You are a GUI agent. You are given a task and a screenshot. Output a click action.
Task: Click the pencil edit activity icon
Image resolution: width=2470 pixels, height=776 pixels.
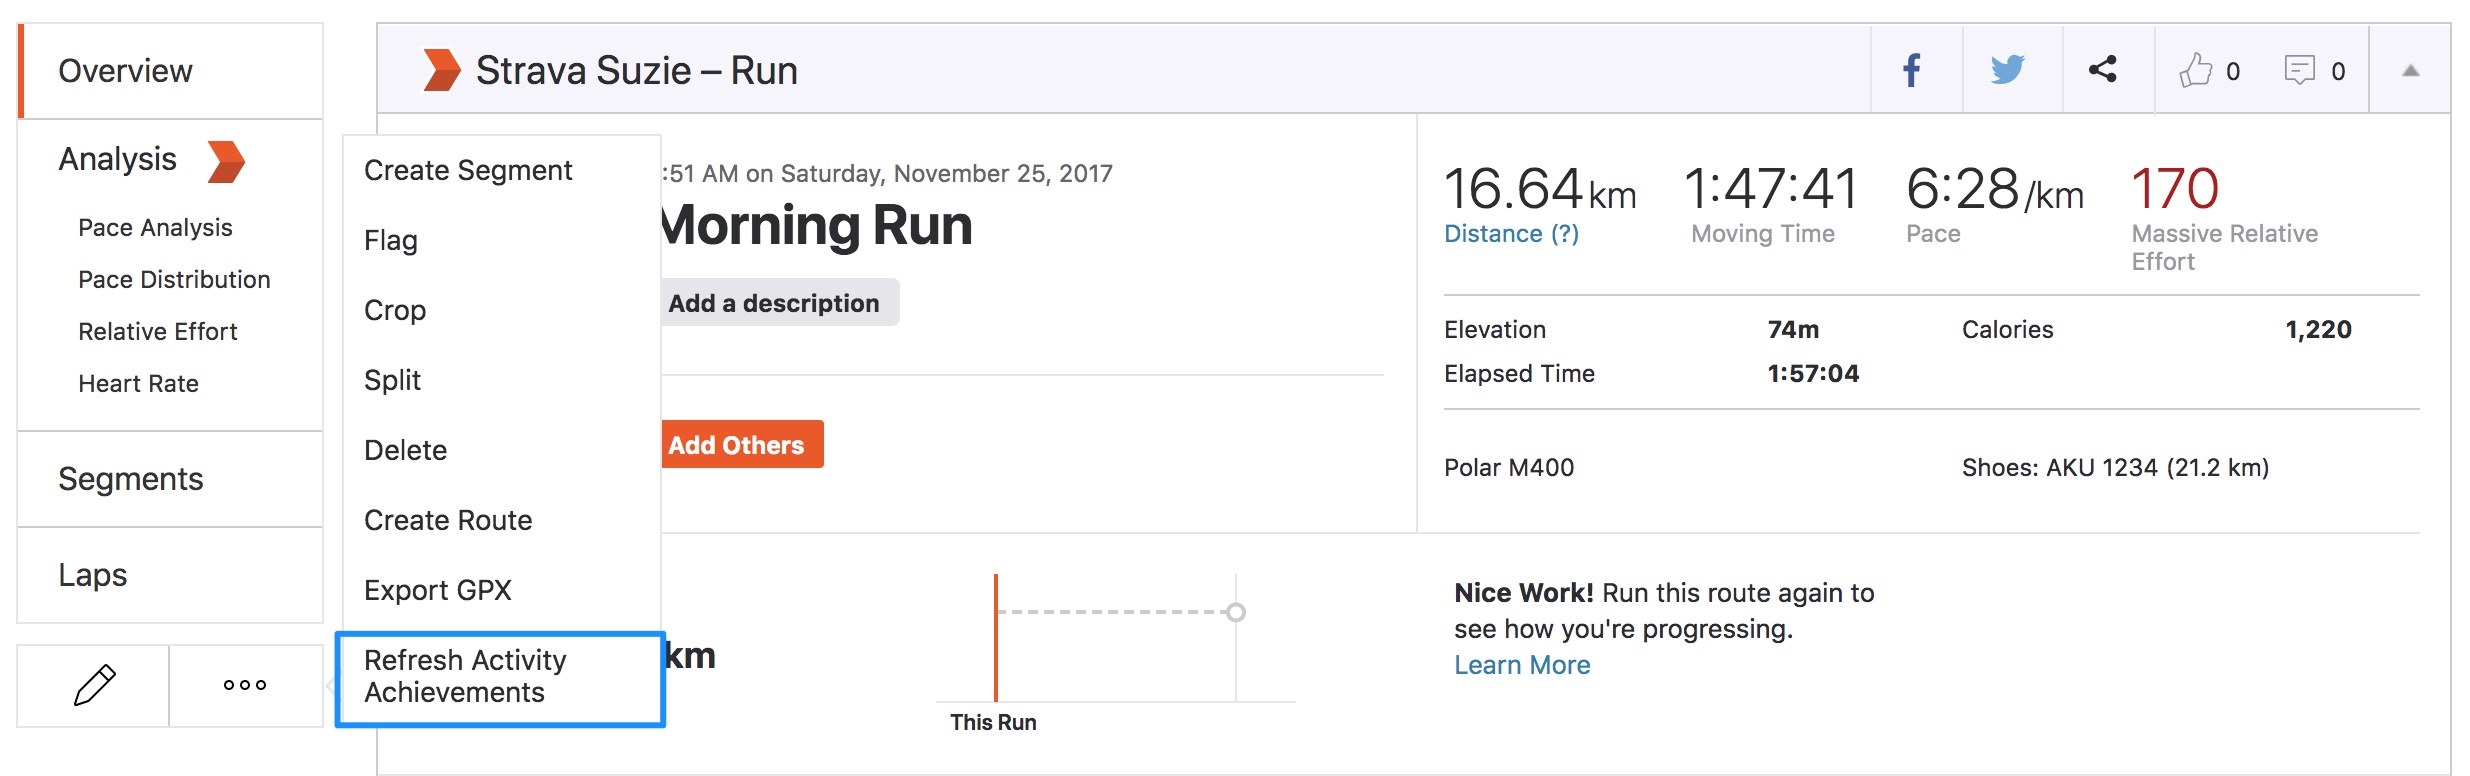point(94,685)
